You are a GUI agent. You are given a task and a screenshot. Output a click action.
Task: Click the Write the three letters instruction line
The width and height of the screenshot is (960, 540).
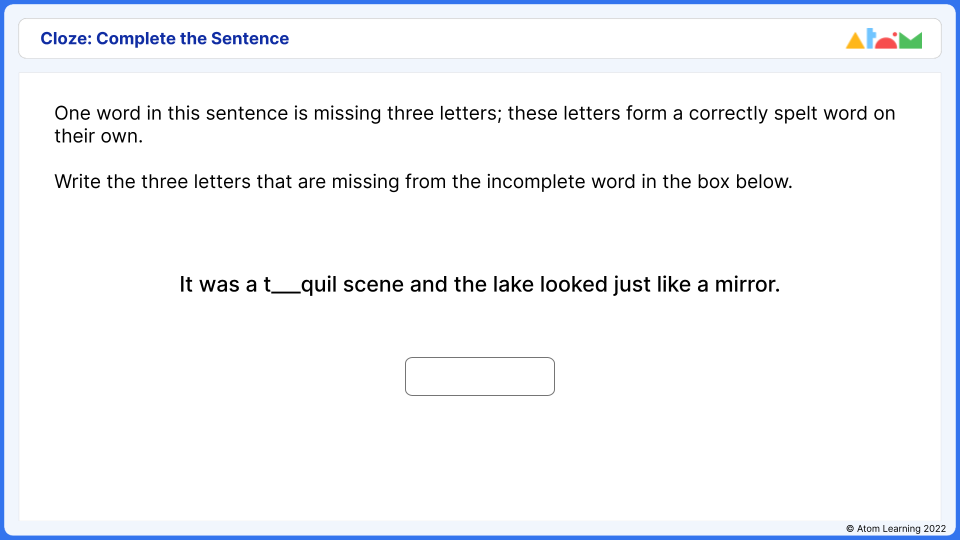(x=423, y=182)
